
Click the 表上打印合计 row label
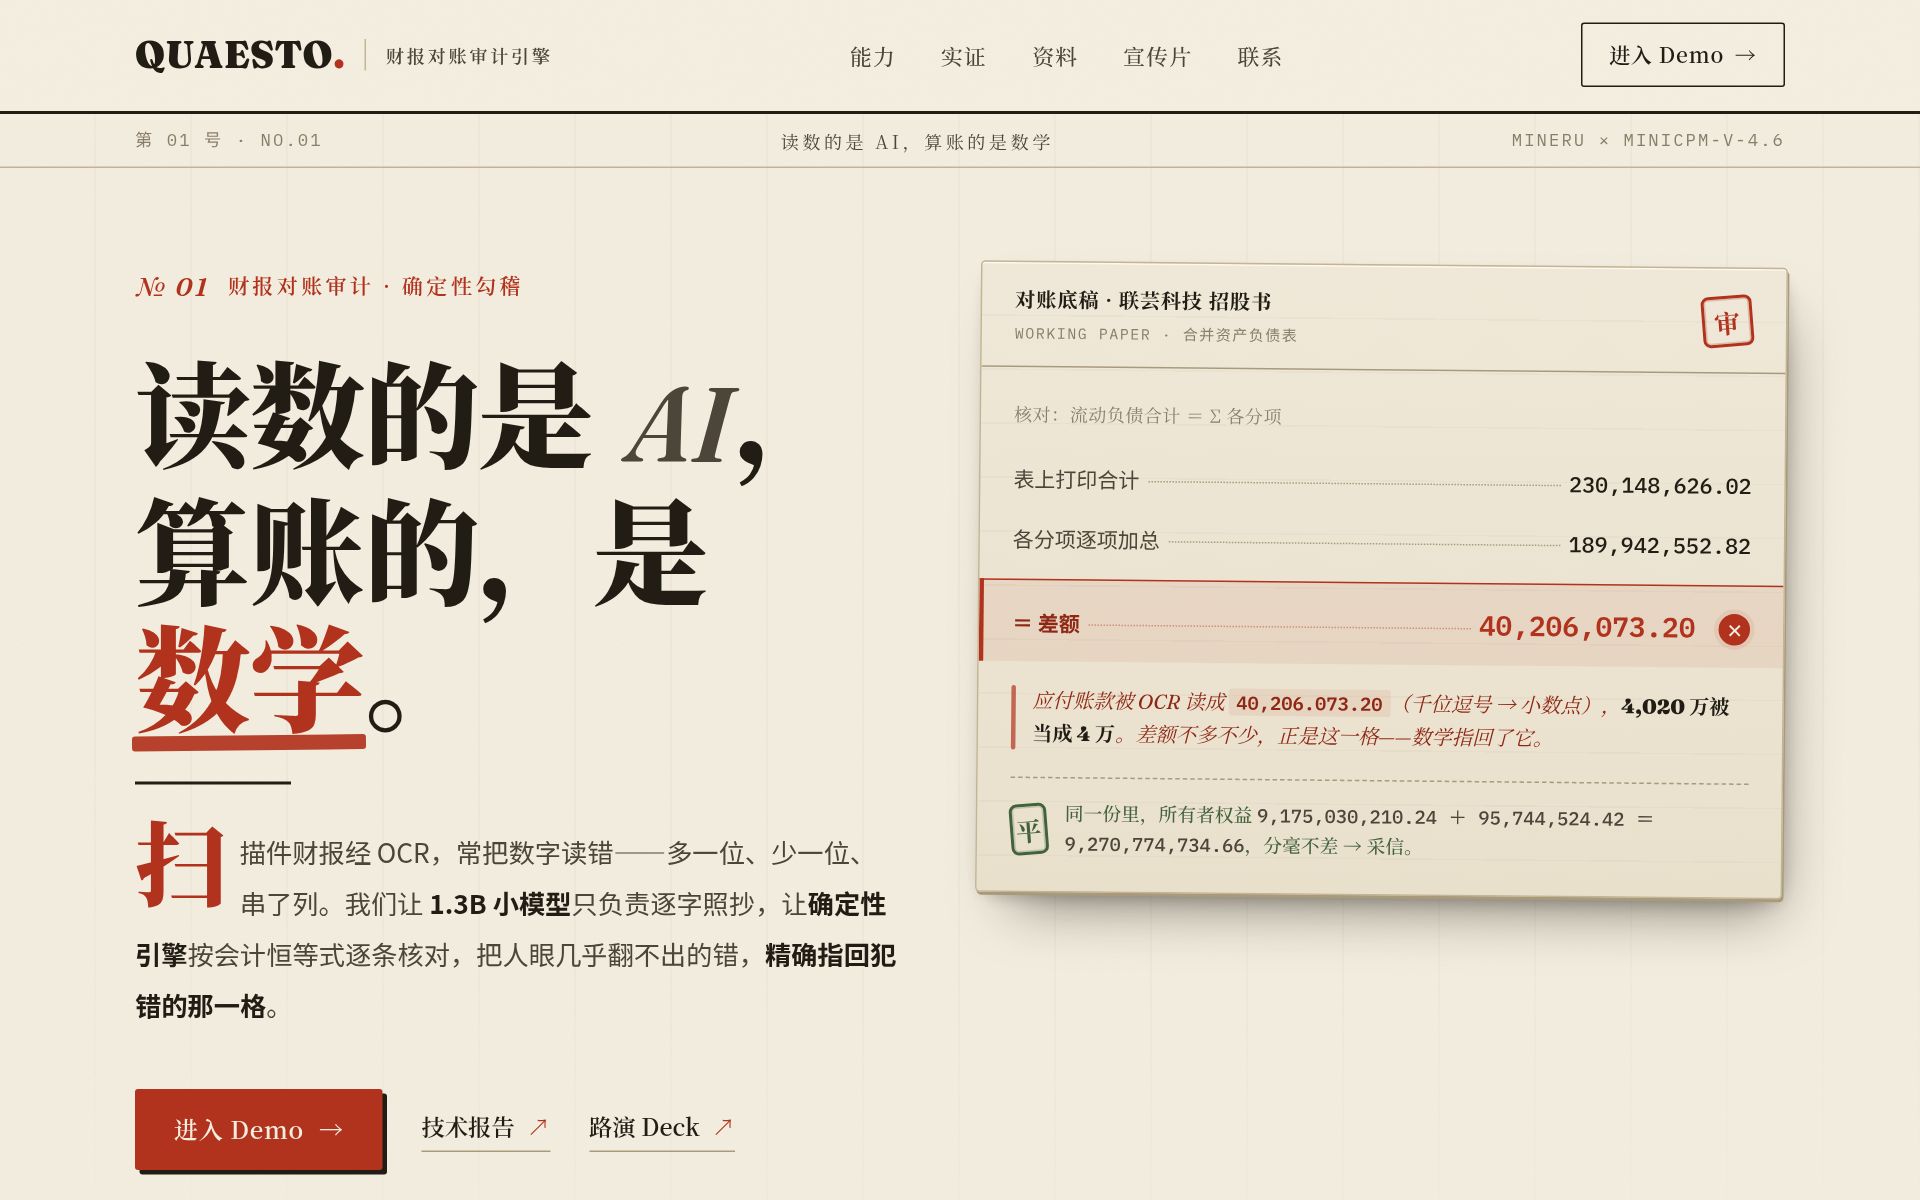pos(1076,480)
